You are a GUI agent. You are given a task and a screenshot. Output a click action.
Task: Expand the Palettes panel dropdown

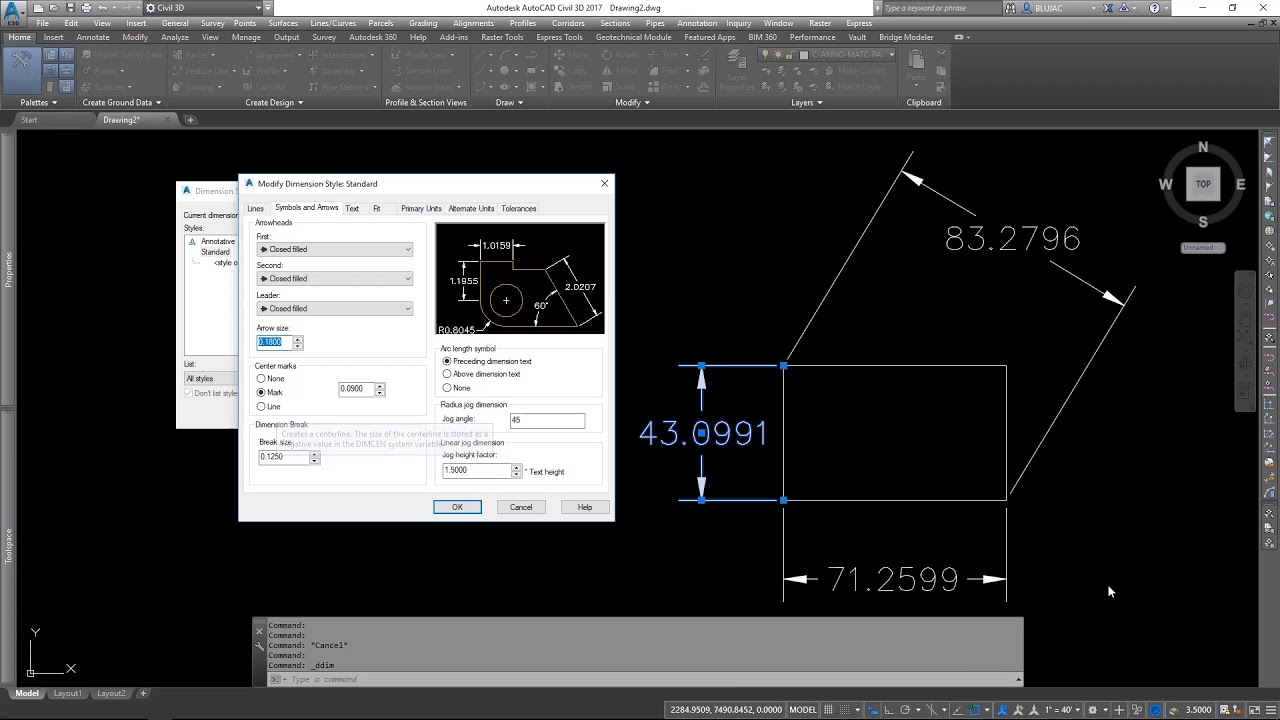point(39,102)
